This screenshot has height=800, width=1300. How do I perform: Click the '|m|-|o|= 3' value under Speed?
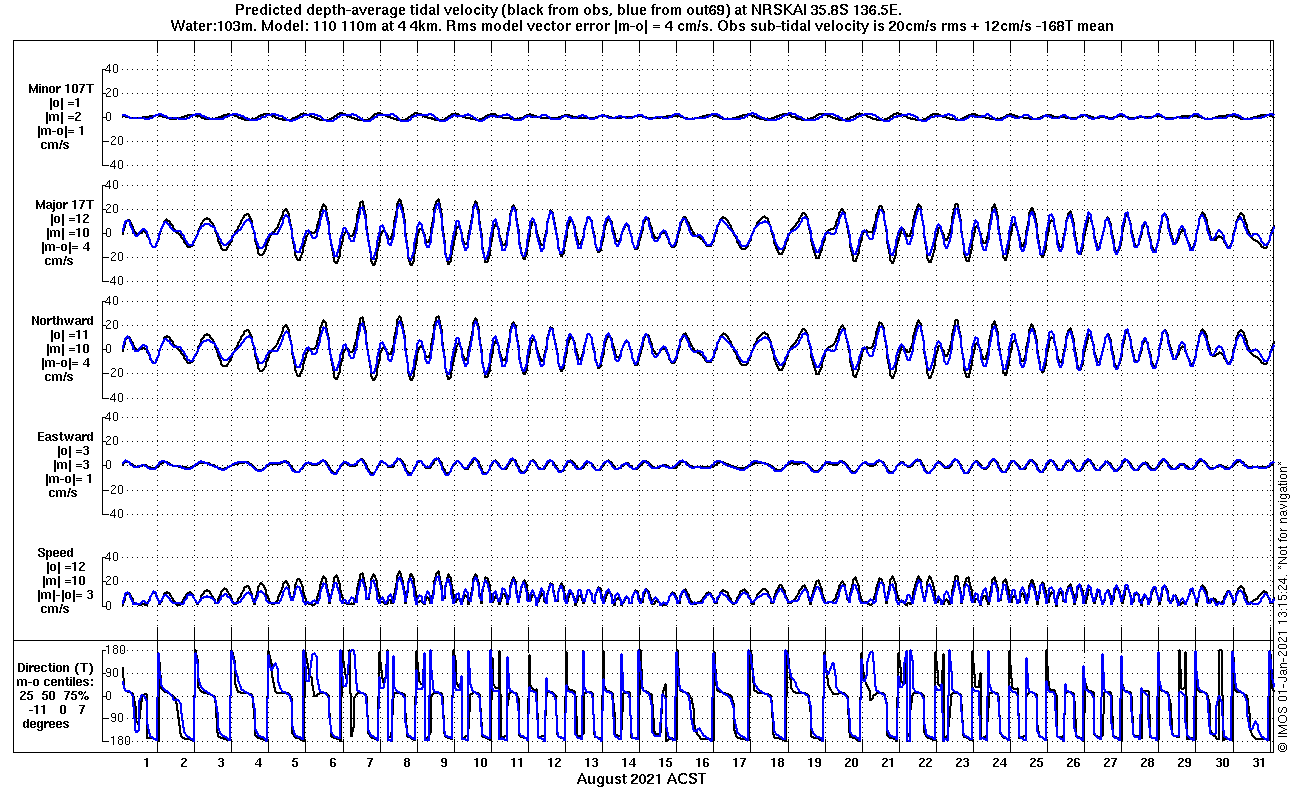pos(64,595)
